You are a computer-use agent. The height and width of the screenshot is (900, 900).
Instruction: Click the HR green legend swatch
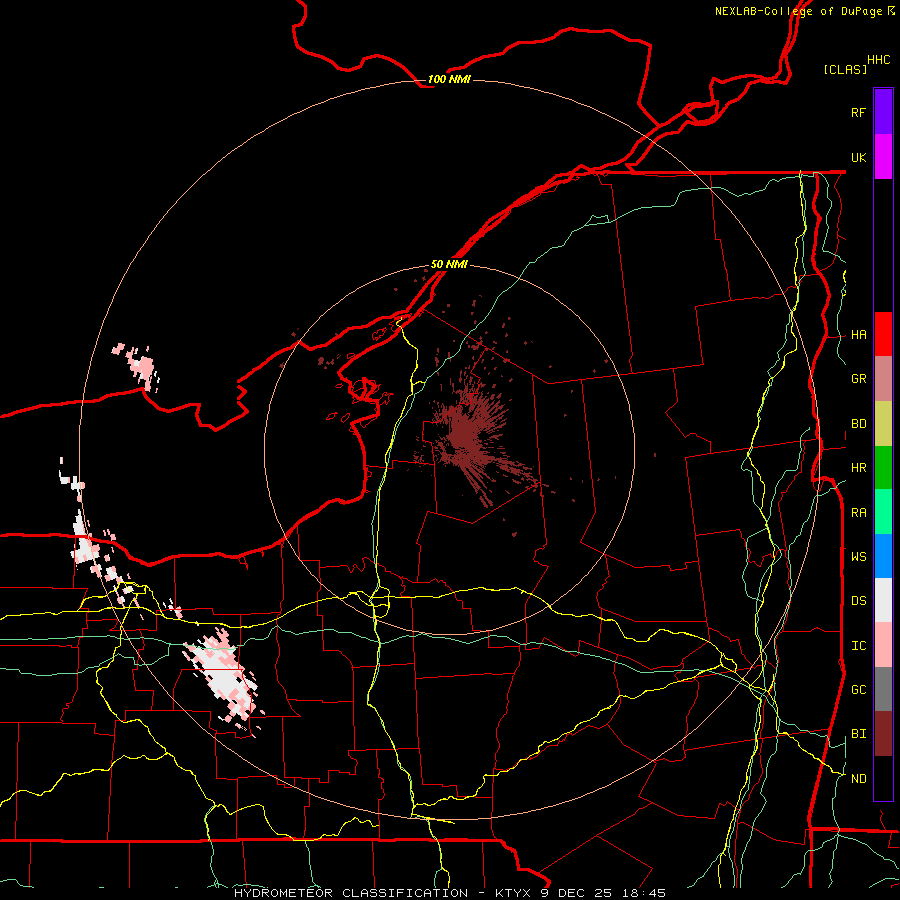click(x=883, y=468)
